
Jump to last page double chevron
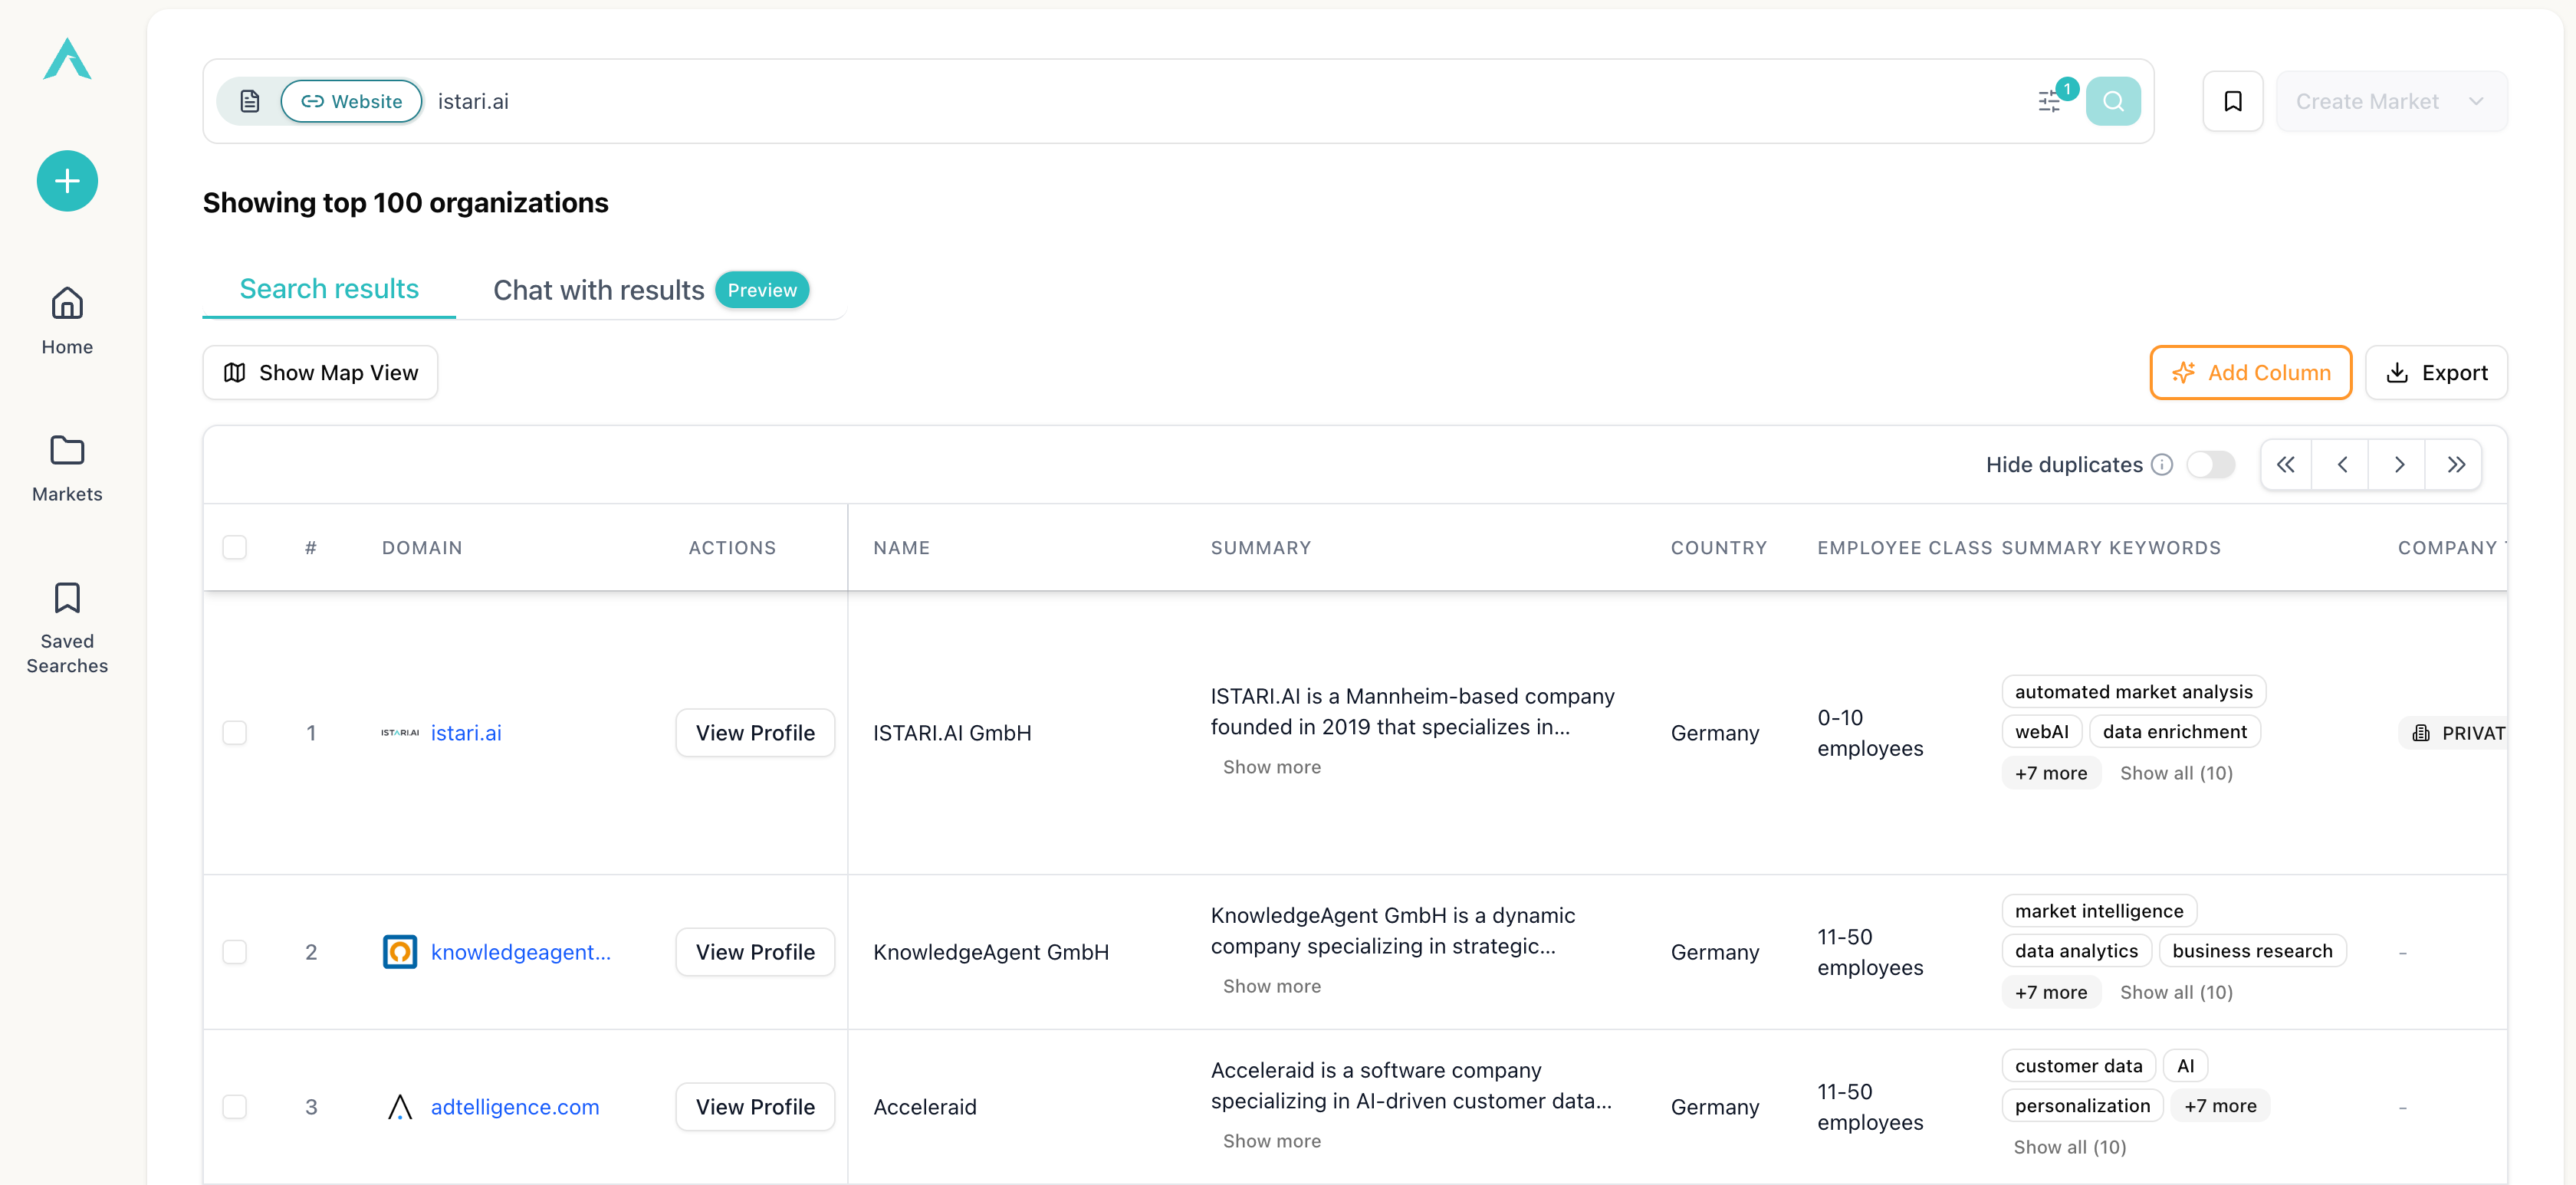tap(2456, 465)
